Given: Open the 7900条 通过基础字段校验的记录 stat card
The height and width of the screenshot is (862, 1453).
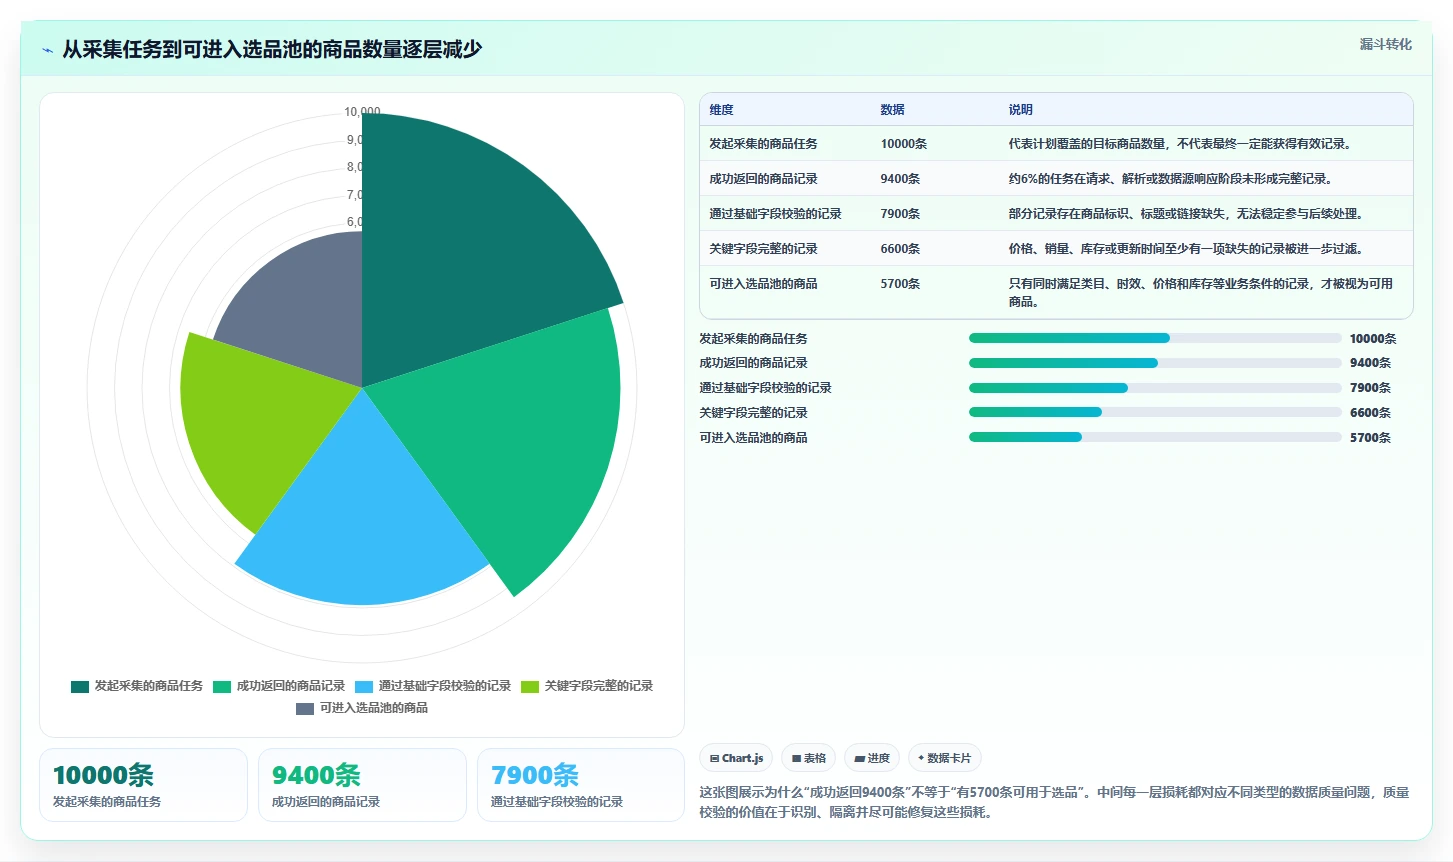Looking at the screenshot, I should coord(581,785).
